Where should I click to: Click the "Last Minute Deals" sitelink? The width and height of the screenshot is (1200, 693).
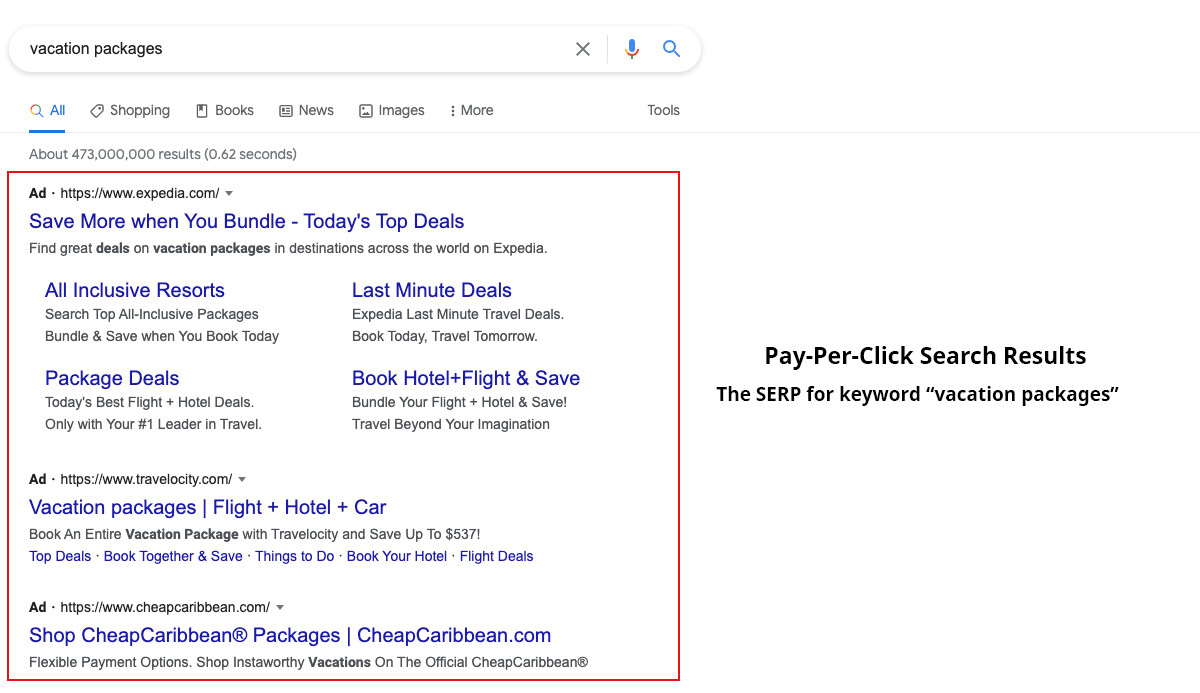[431, 290]
